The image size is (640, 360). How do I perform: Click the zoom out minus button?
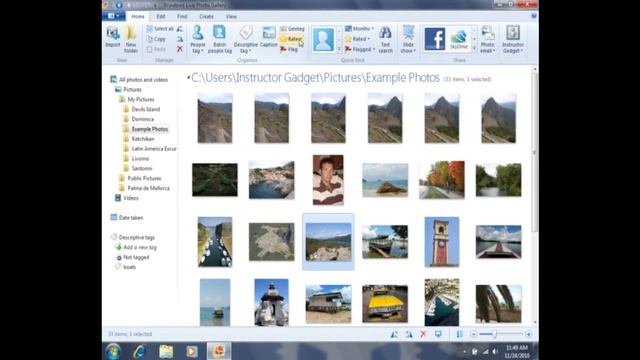click(473, 334)
